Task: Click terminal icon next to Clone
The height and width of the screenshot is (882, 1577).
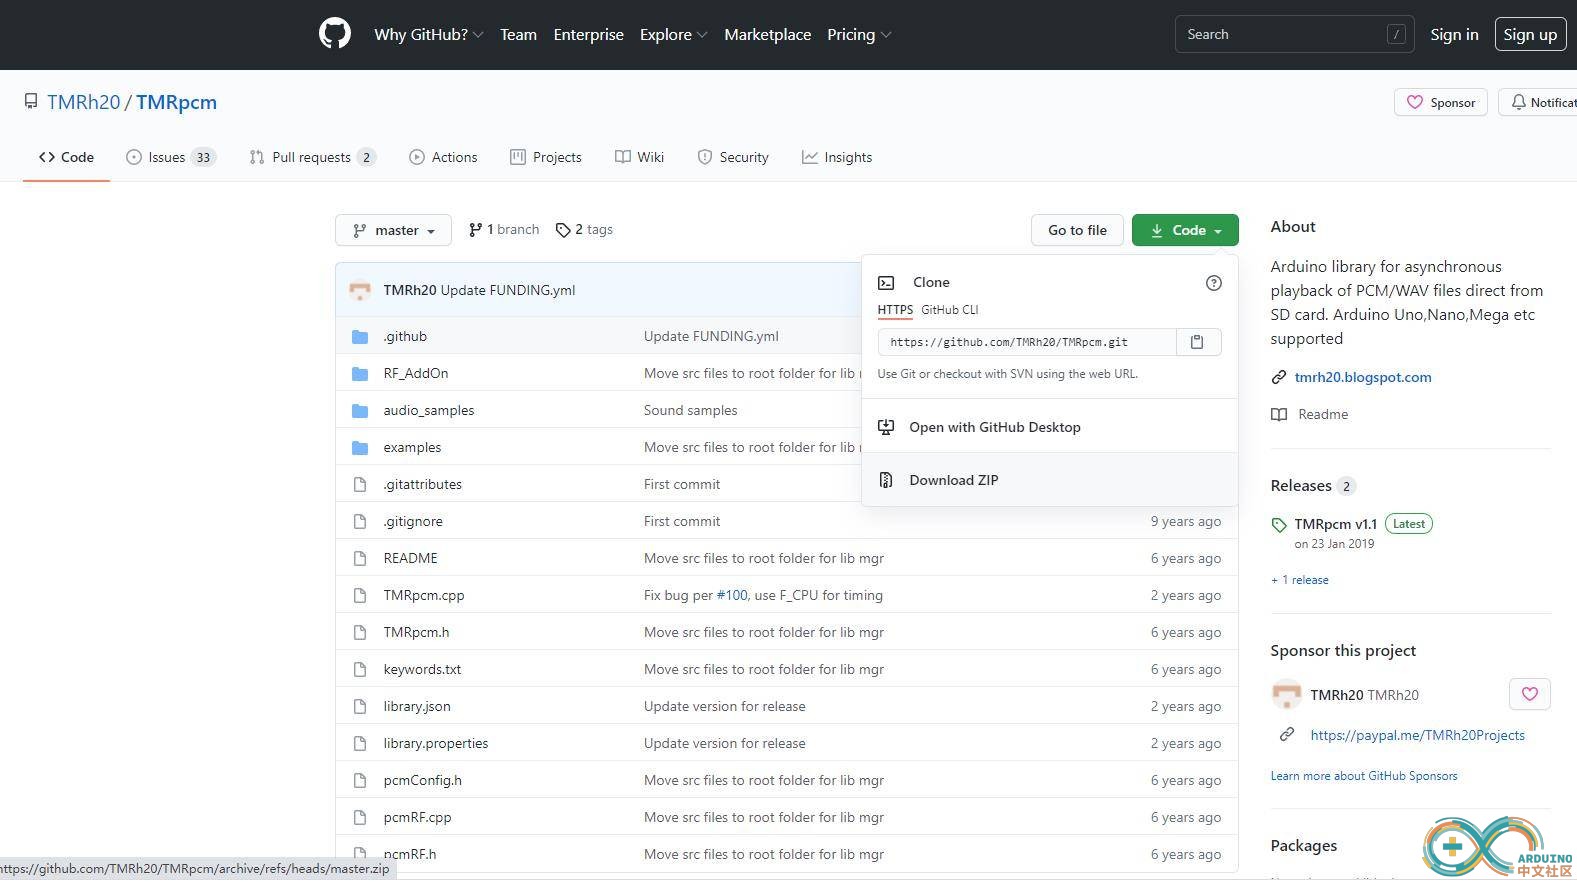Action: coord(886,283)
